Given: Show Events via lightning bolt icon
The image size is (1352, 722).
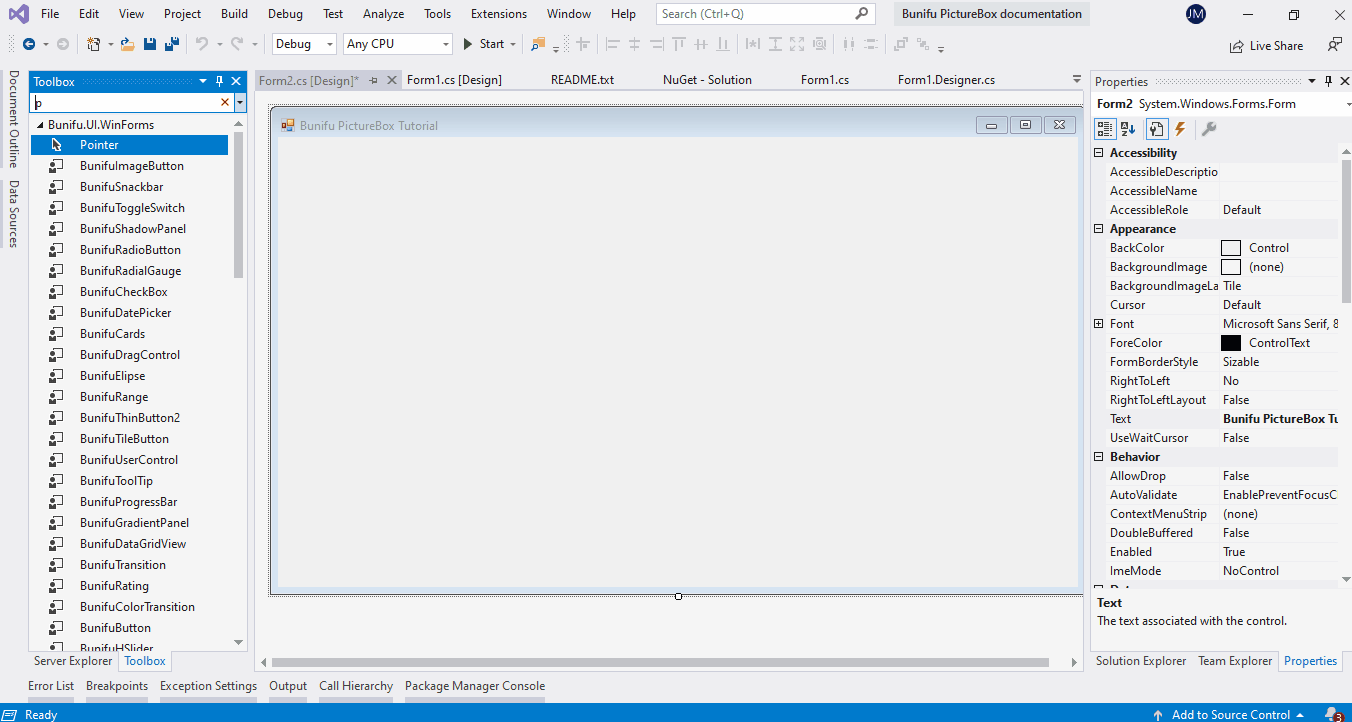Looking at the screenshot, I should (1180, 129).
